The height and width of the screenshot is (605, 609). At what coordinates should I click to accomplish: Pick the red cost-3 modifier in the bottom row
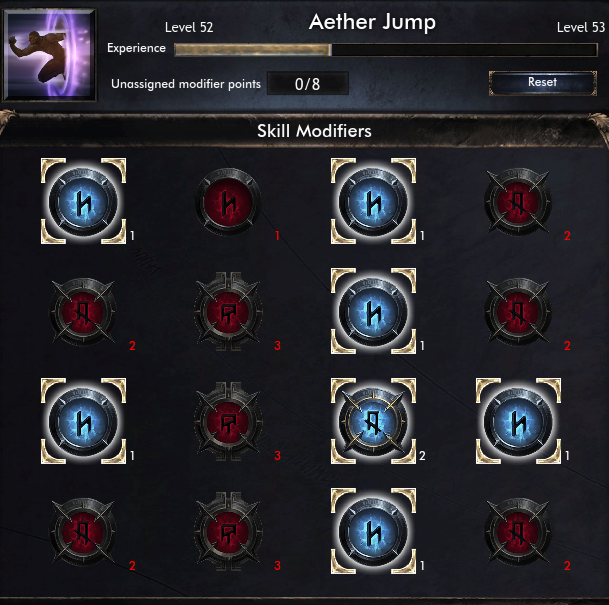point(228,531)
